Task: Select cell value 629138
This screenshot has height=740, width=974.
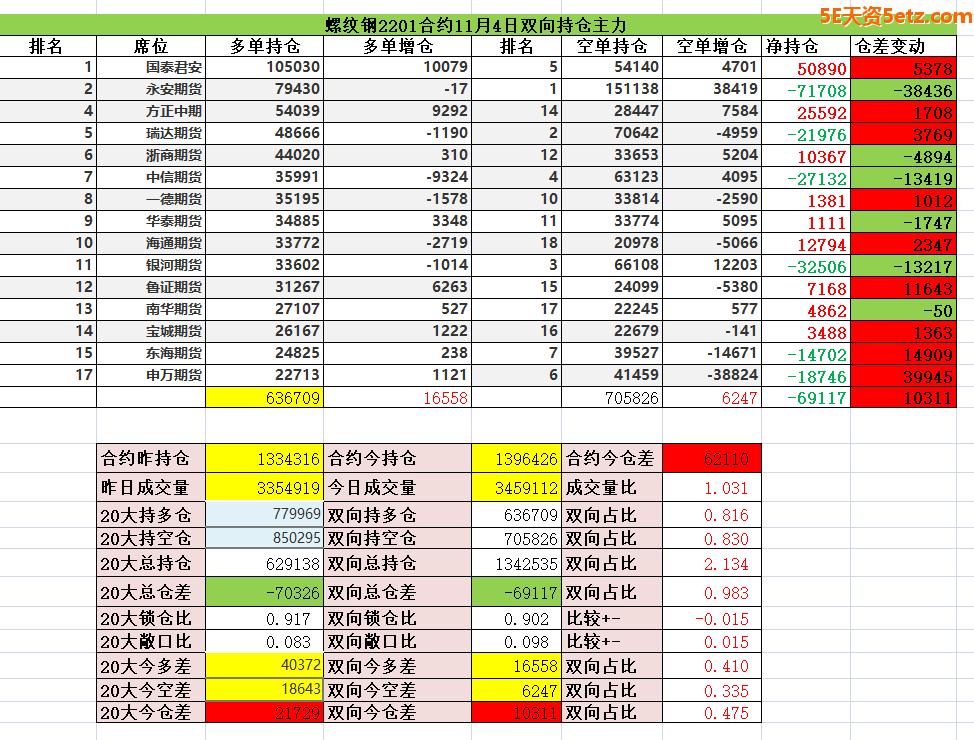Action: point(265,564)
